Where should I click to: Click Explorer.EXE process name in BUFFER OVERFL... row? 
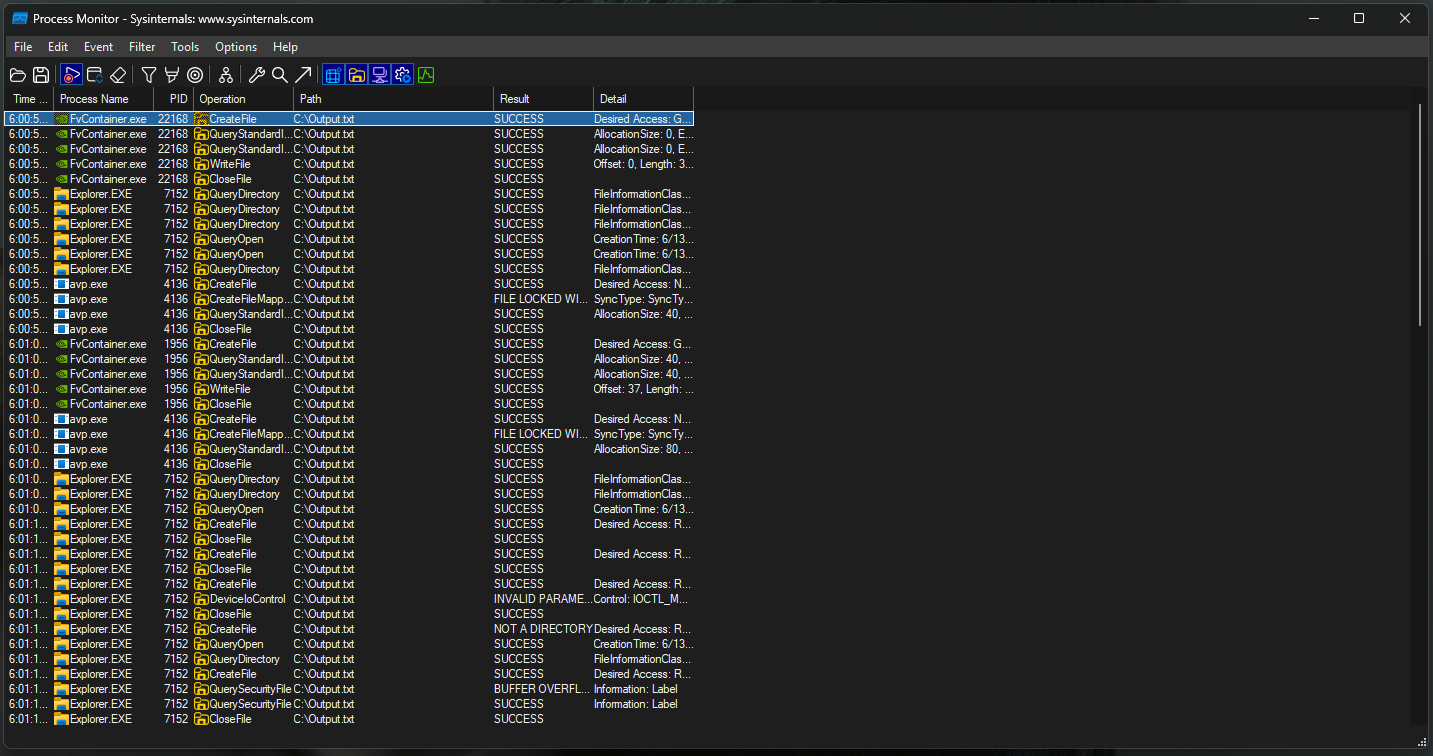pyautogui.click(x=101, y=689)
